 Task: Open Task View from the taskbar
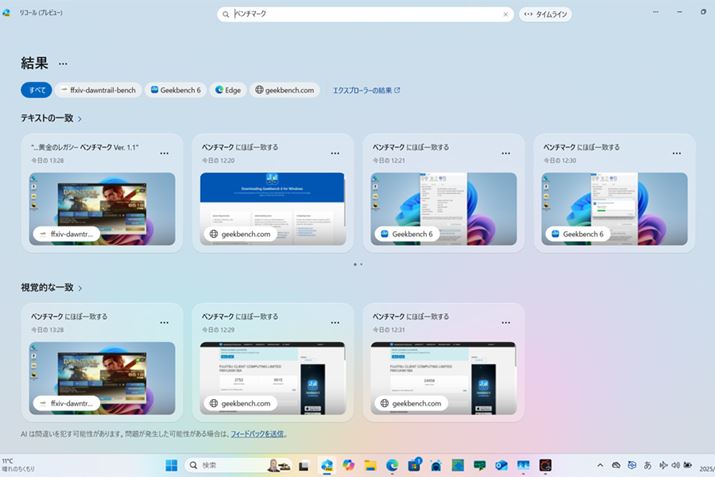click(x=304, y=465)
